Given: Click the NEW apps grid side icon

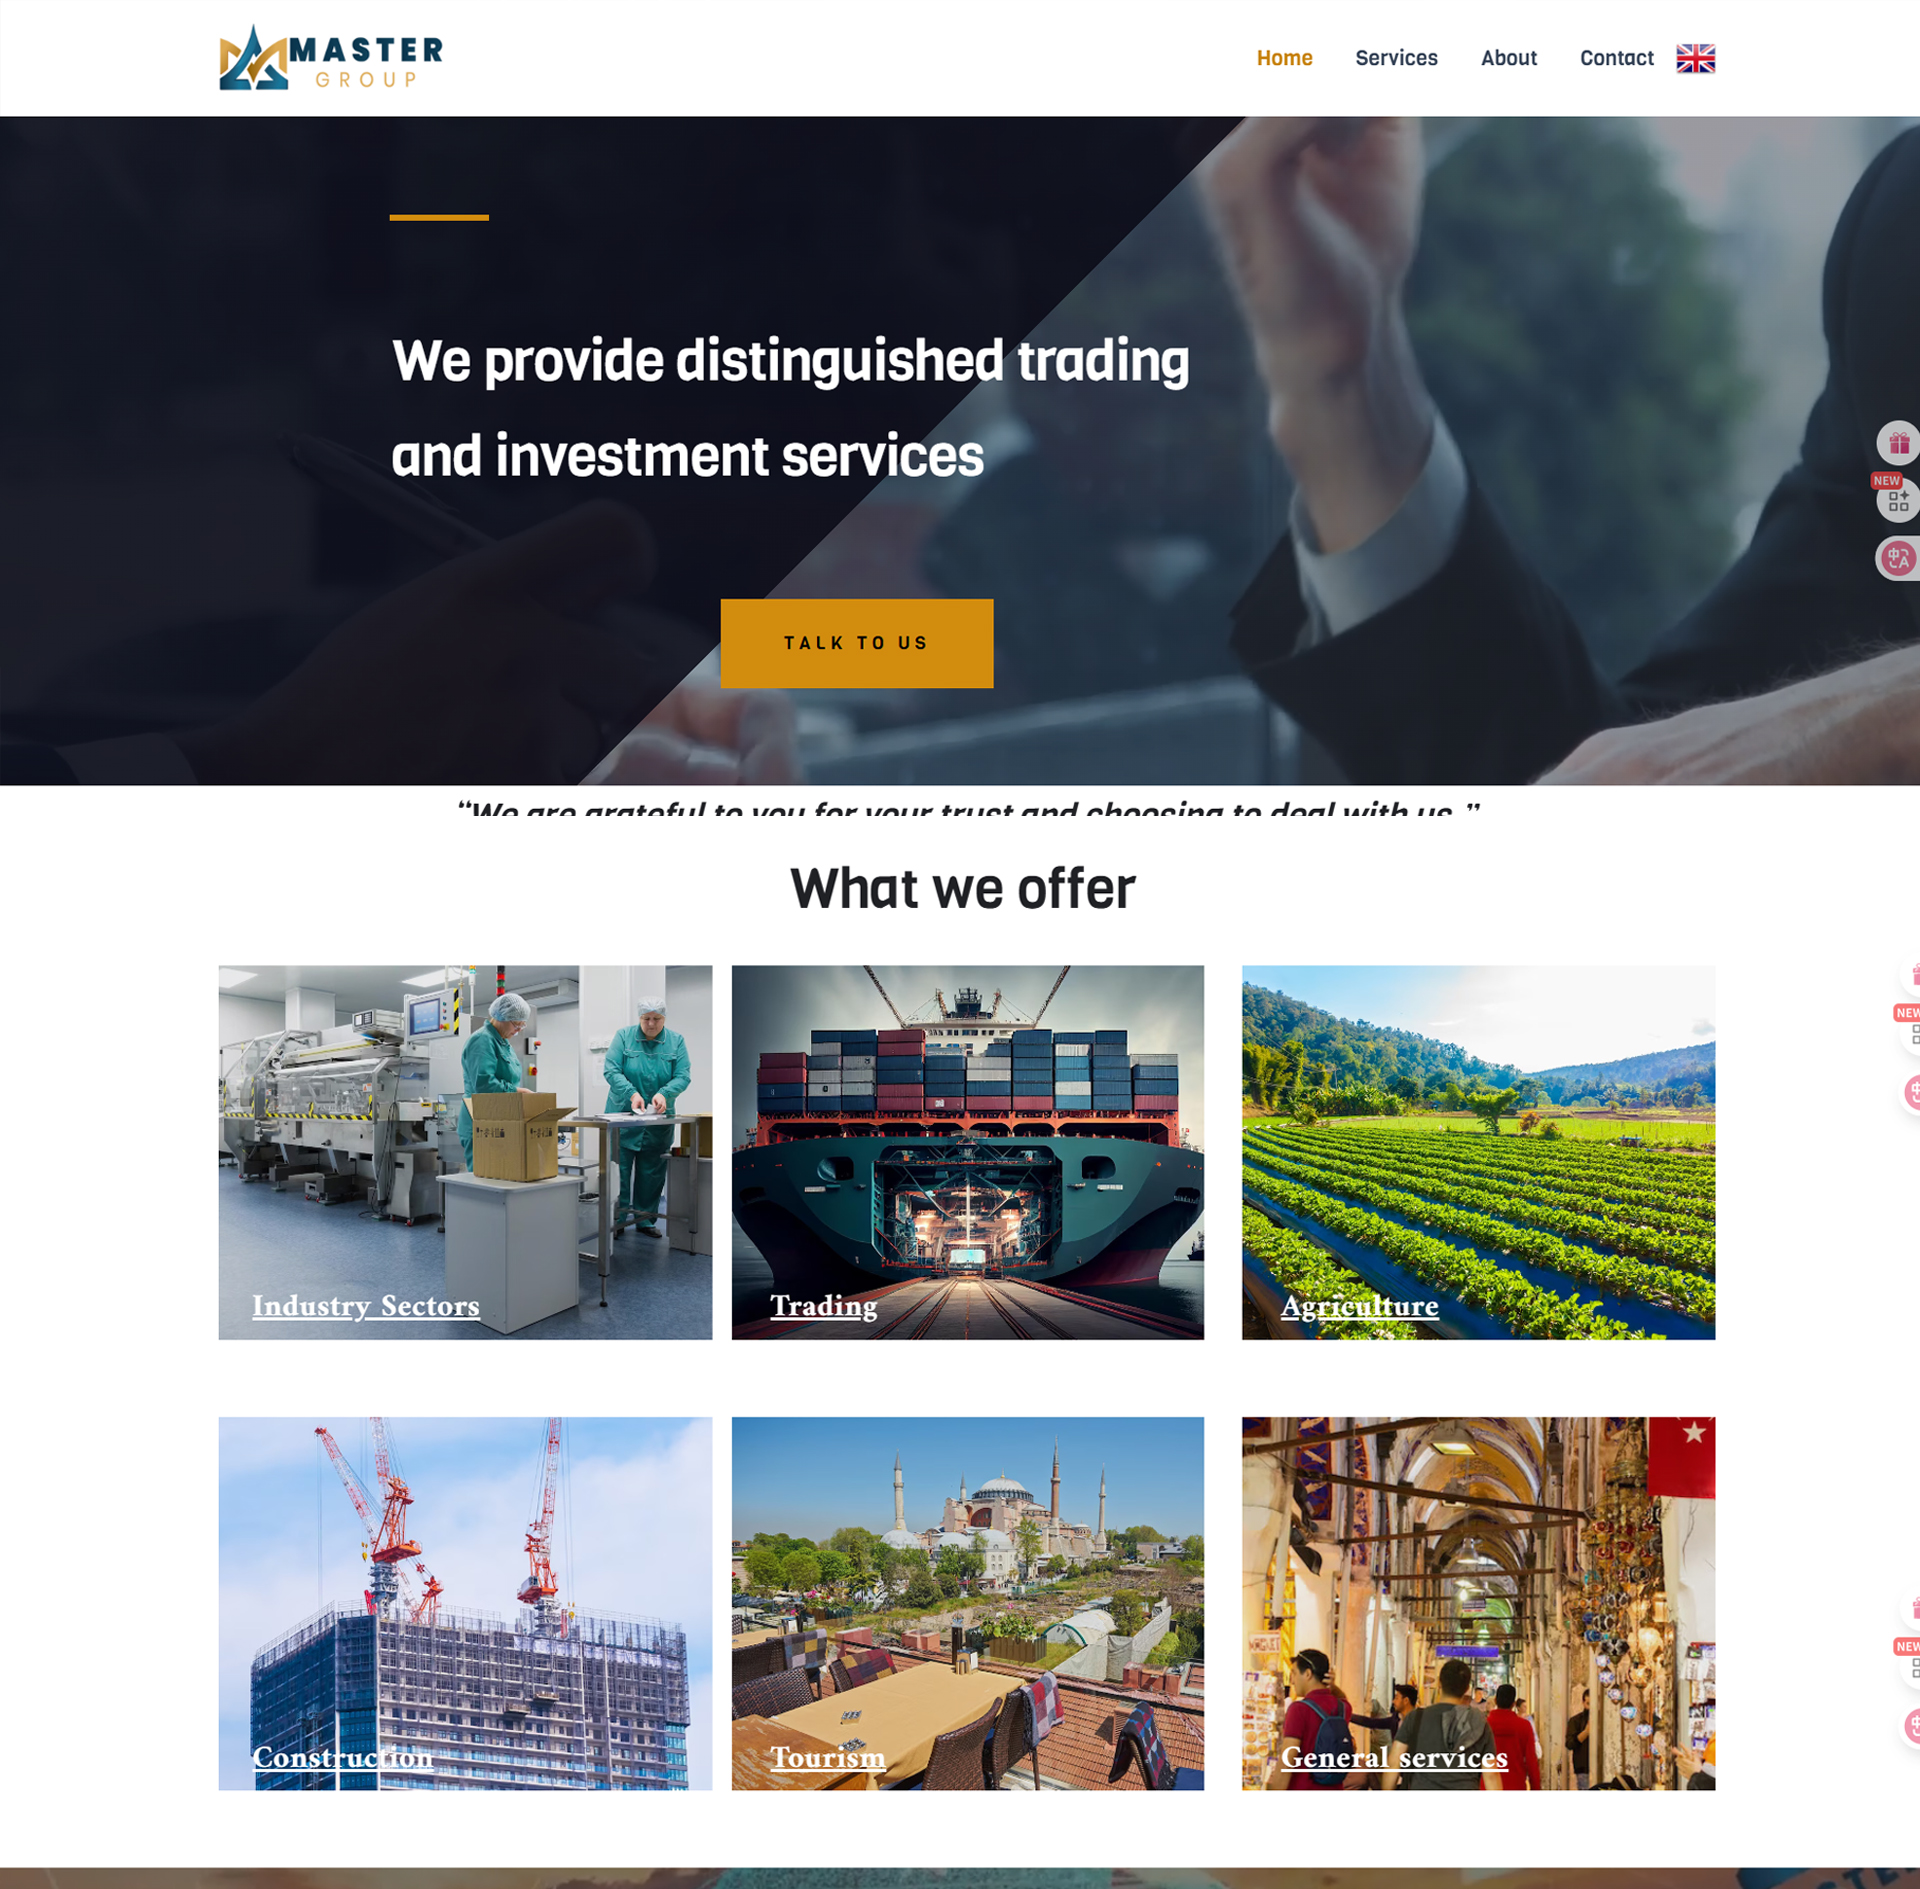Looking at the screenshot, I should click(x=1898, y=500).
